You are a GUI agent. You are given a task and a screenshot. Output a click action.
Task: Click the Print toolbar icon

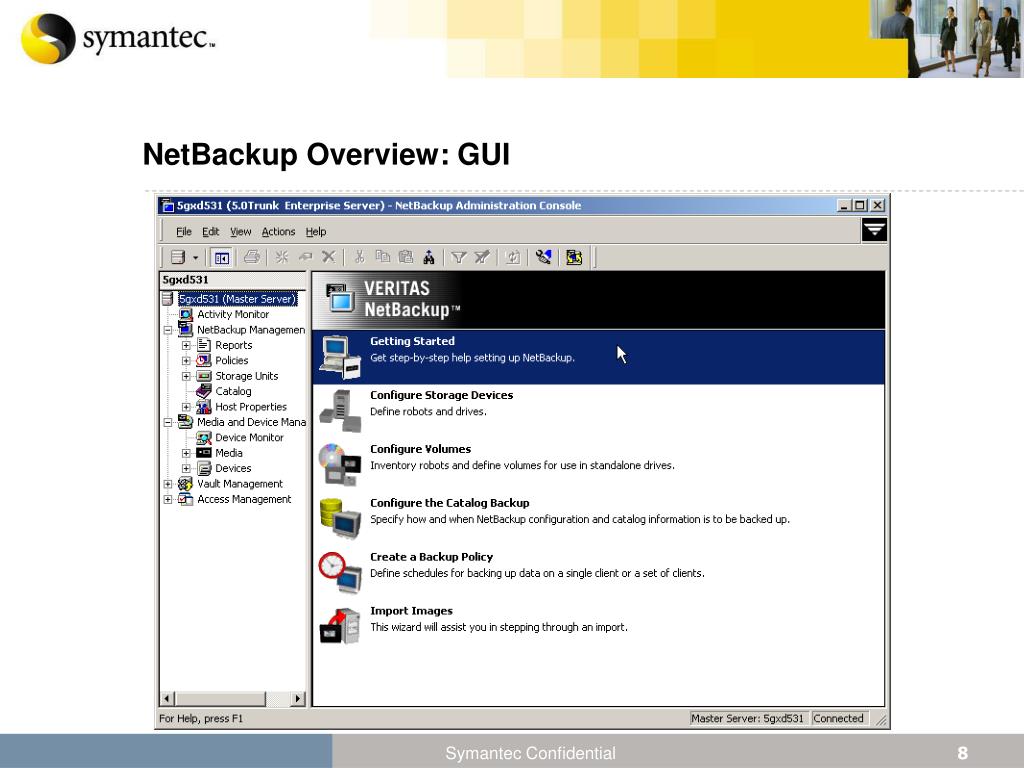[x=252, y=257]
